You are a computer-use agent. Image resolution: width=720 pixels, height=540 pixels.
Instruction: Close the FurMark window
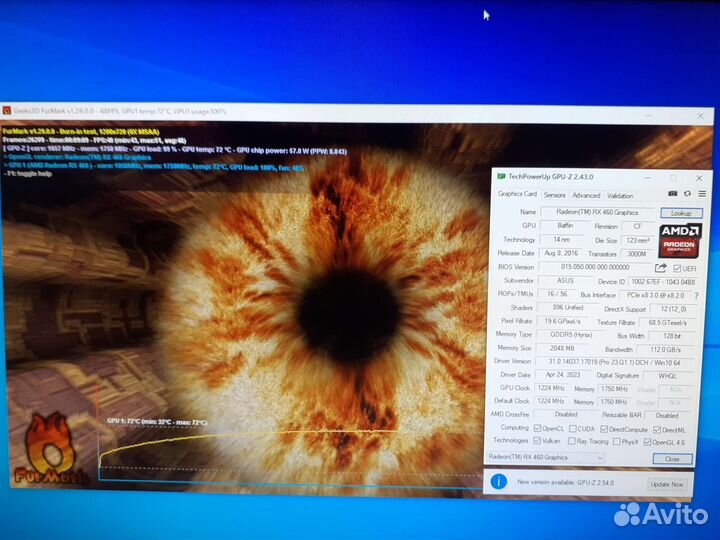point(700,116)
